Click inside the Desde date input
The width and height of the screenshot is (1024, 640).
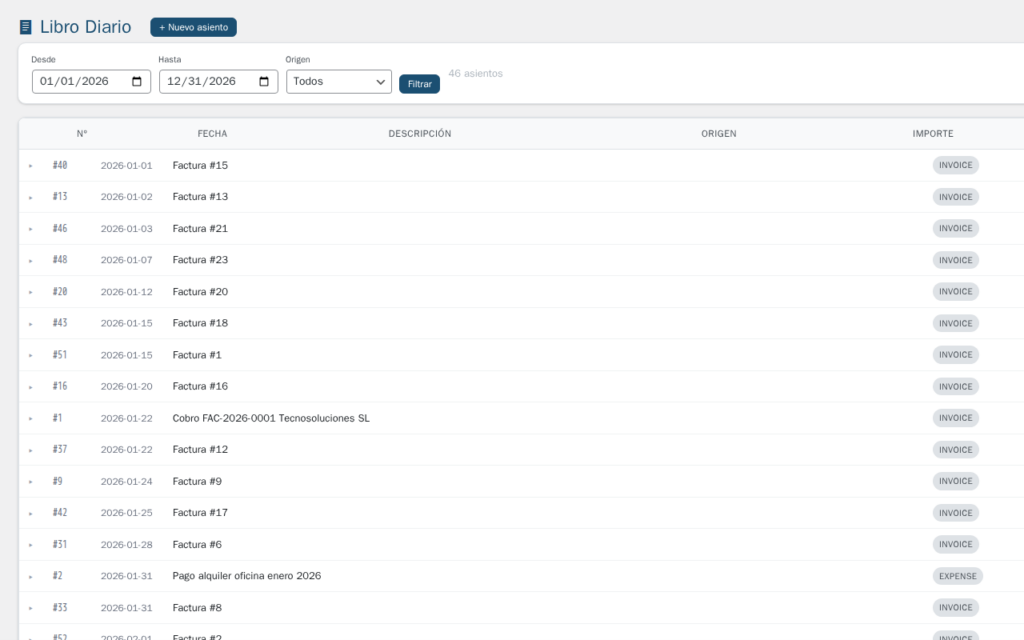[80, 81]
